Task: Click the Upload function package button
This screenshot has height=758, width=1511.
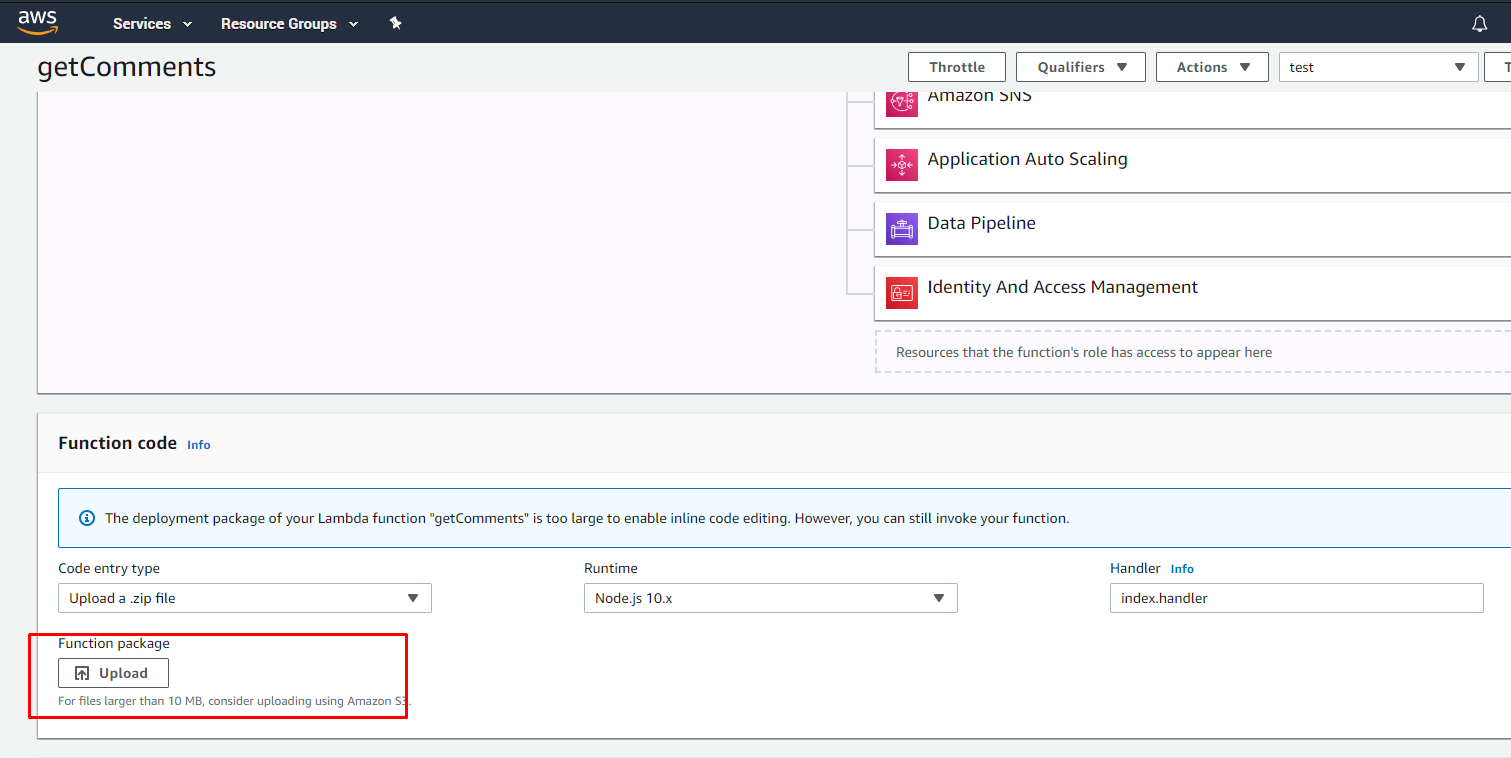Action: [113, 673]
